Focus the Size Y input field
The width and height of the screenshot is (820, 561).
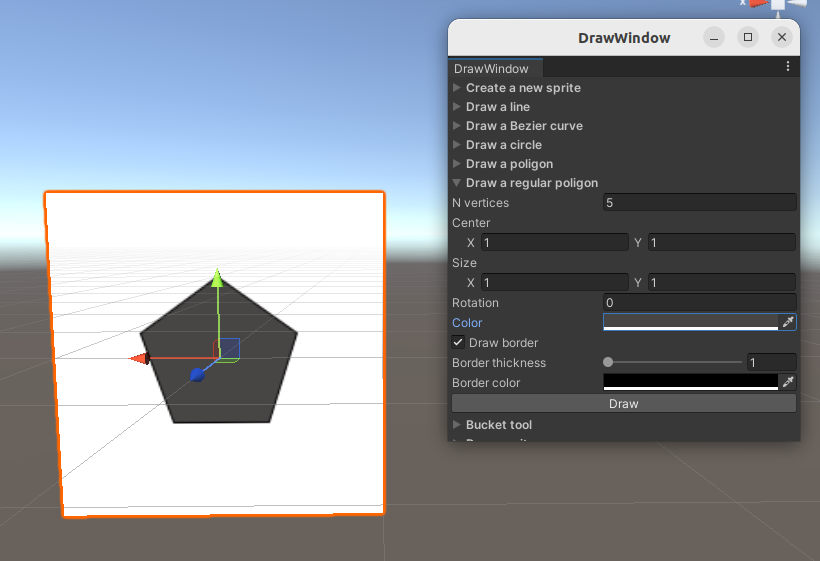coord(722,283)
